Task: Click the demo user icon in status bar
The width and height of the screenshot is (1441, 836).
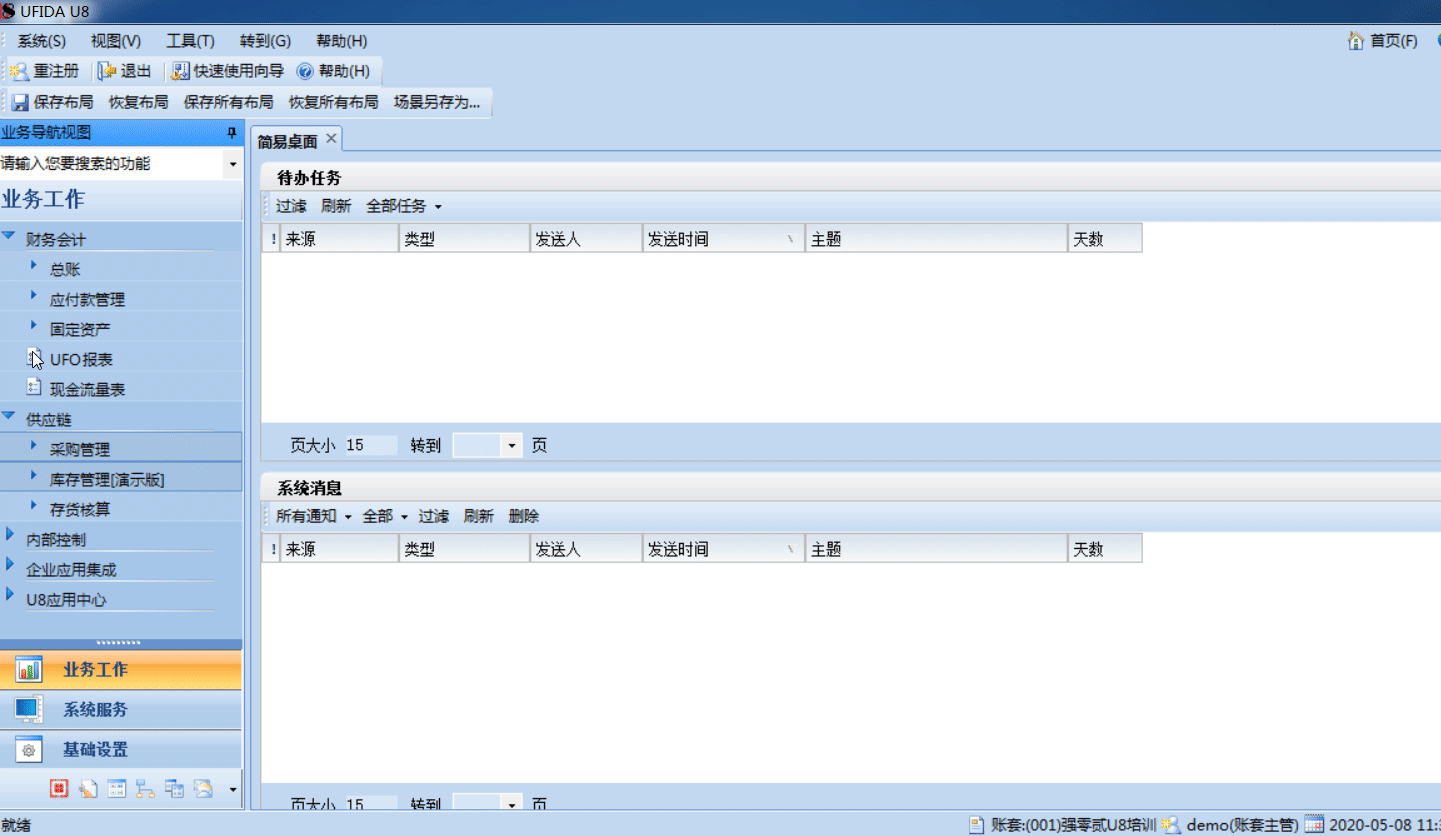Action: pyautogui.click(x=1171, y=825)
